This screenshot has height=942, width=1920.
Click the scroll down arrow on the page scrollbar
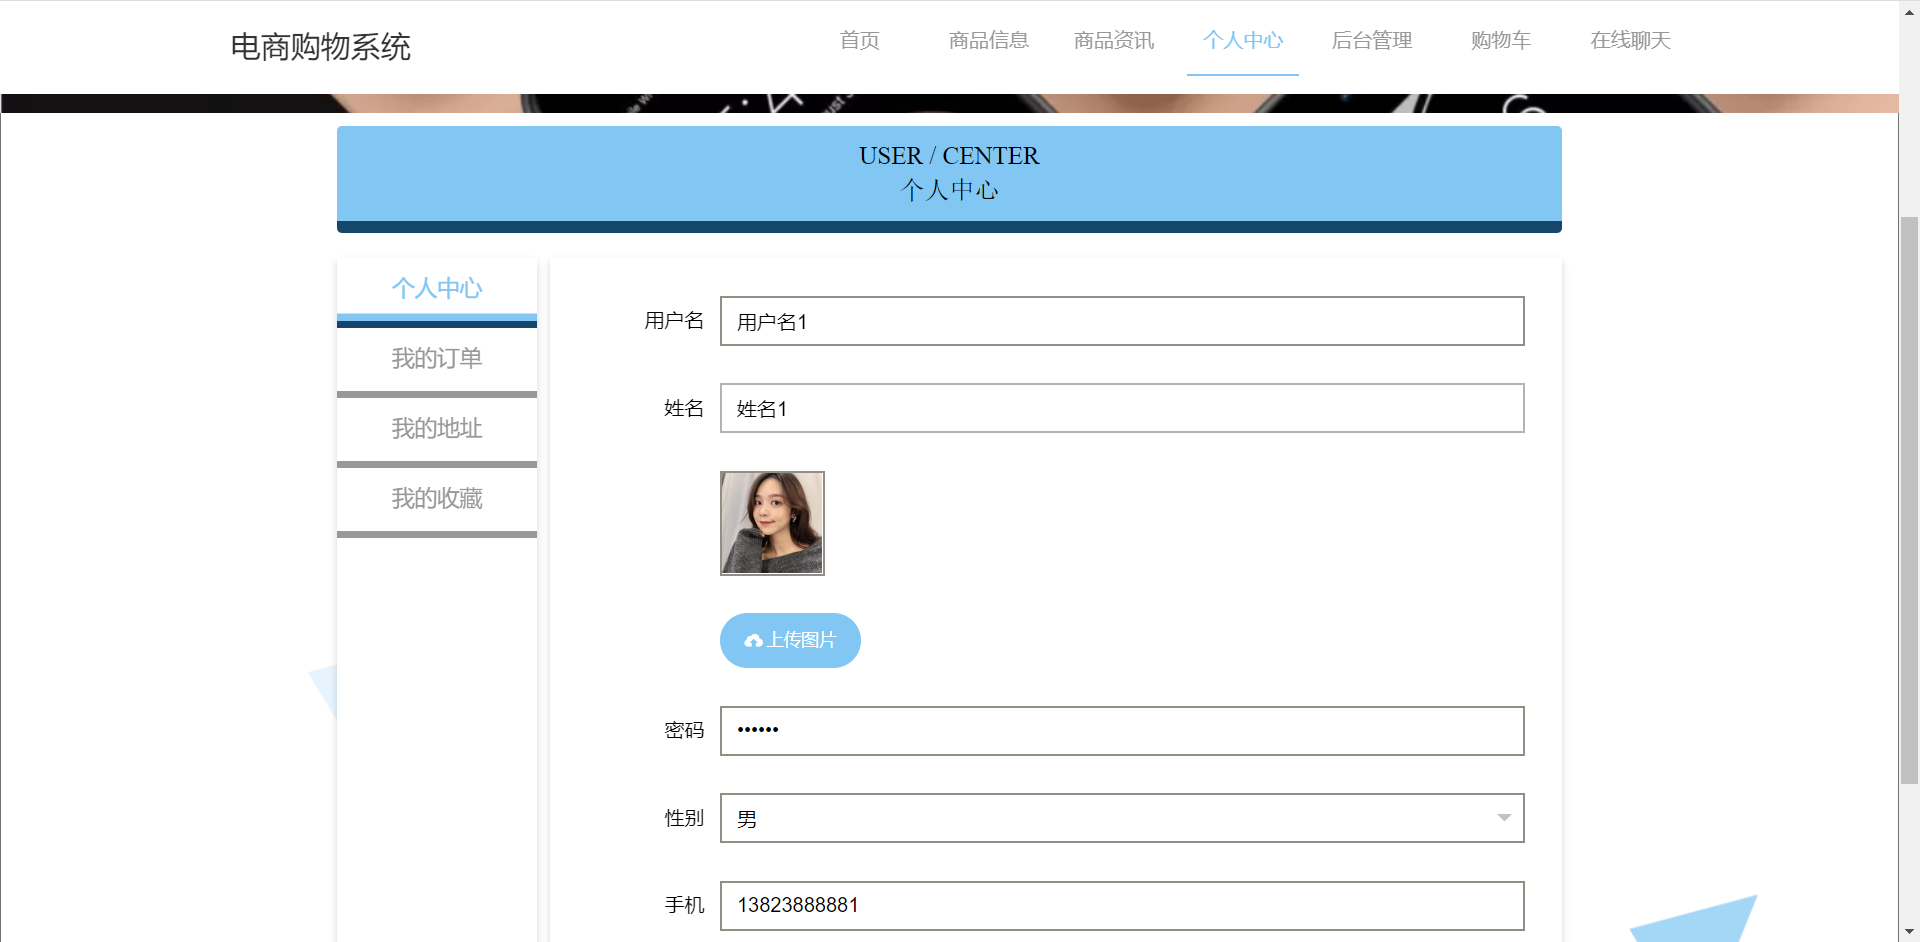1909,932
